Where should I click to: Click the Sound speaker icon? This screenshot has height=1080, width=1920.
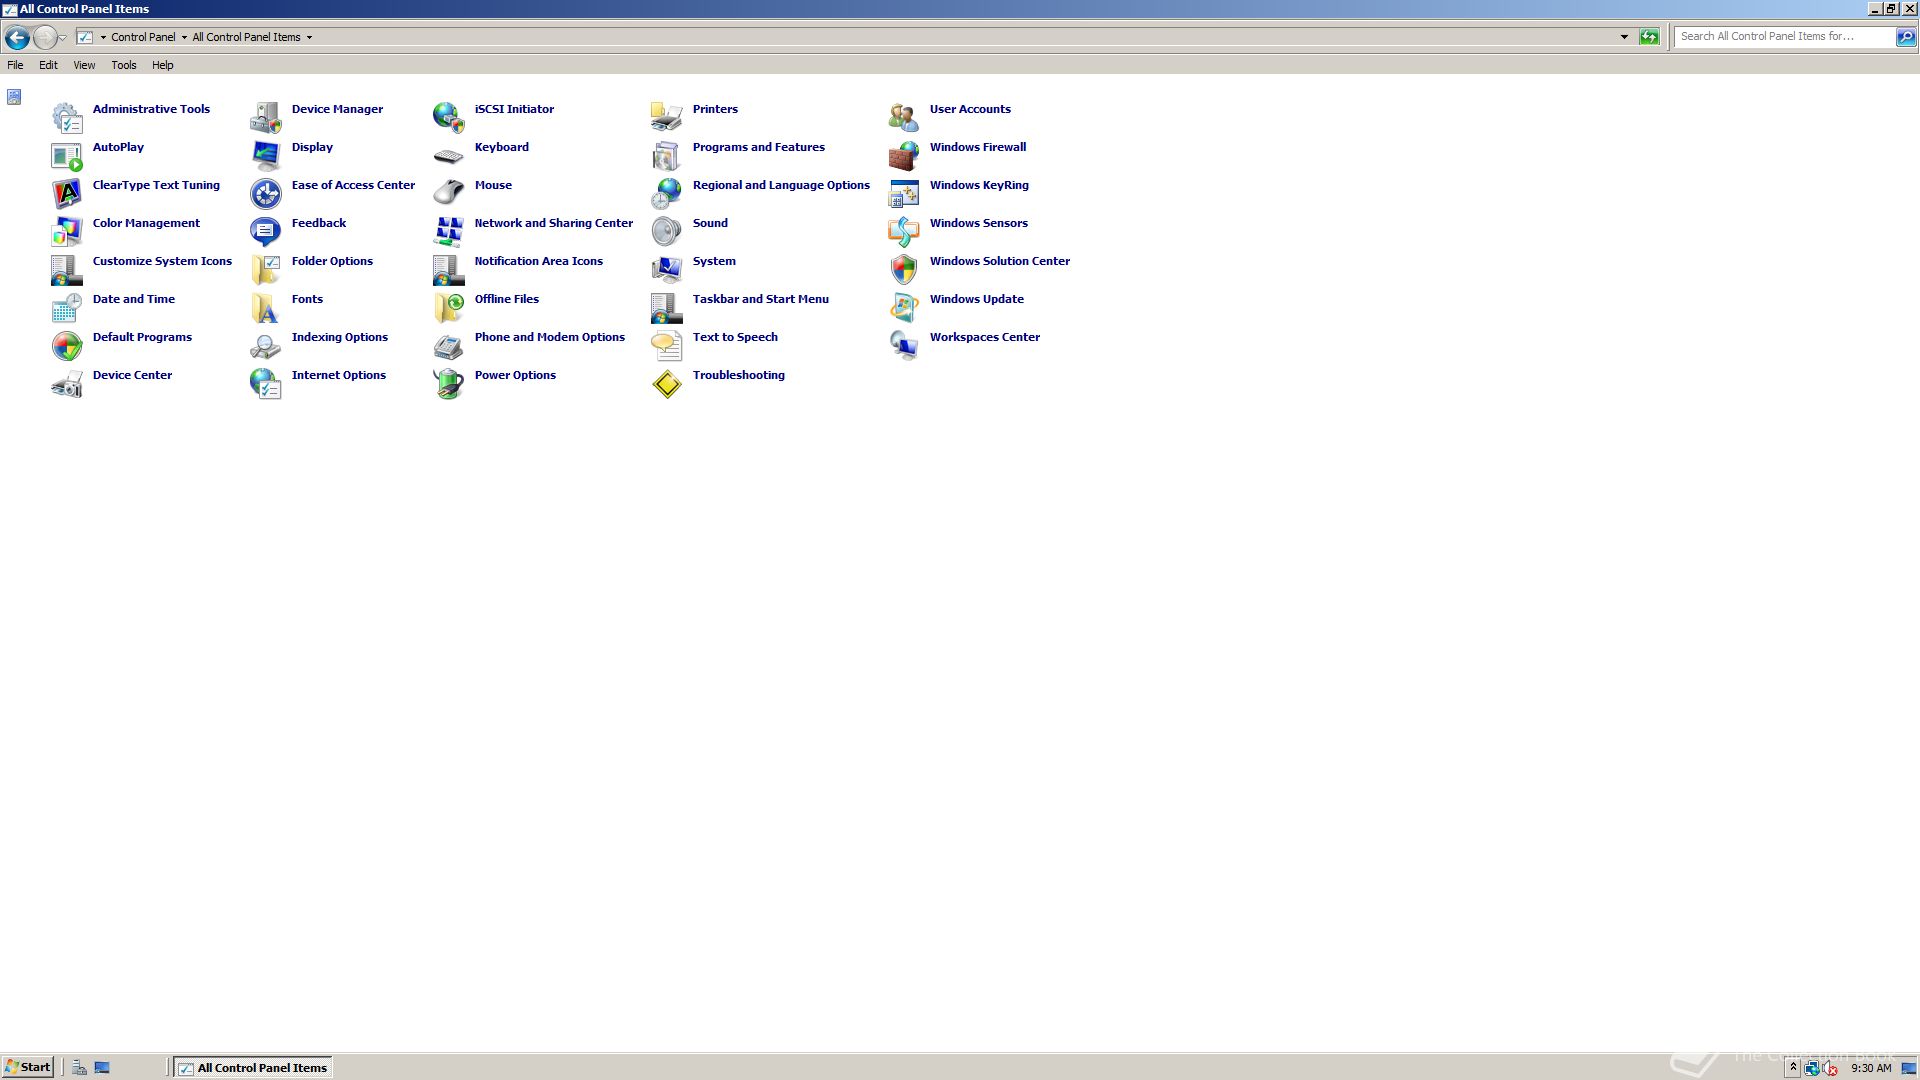[x=667, y=231]
